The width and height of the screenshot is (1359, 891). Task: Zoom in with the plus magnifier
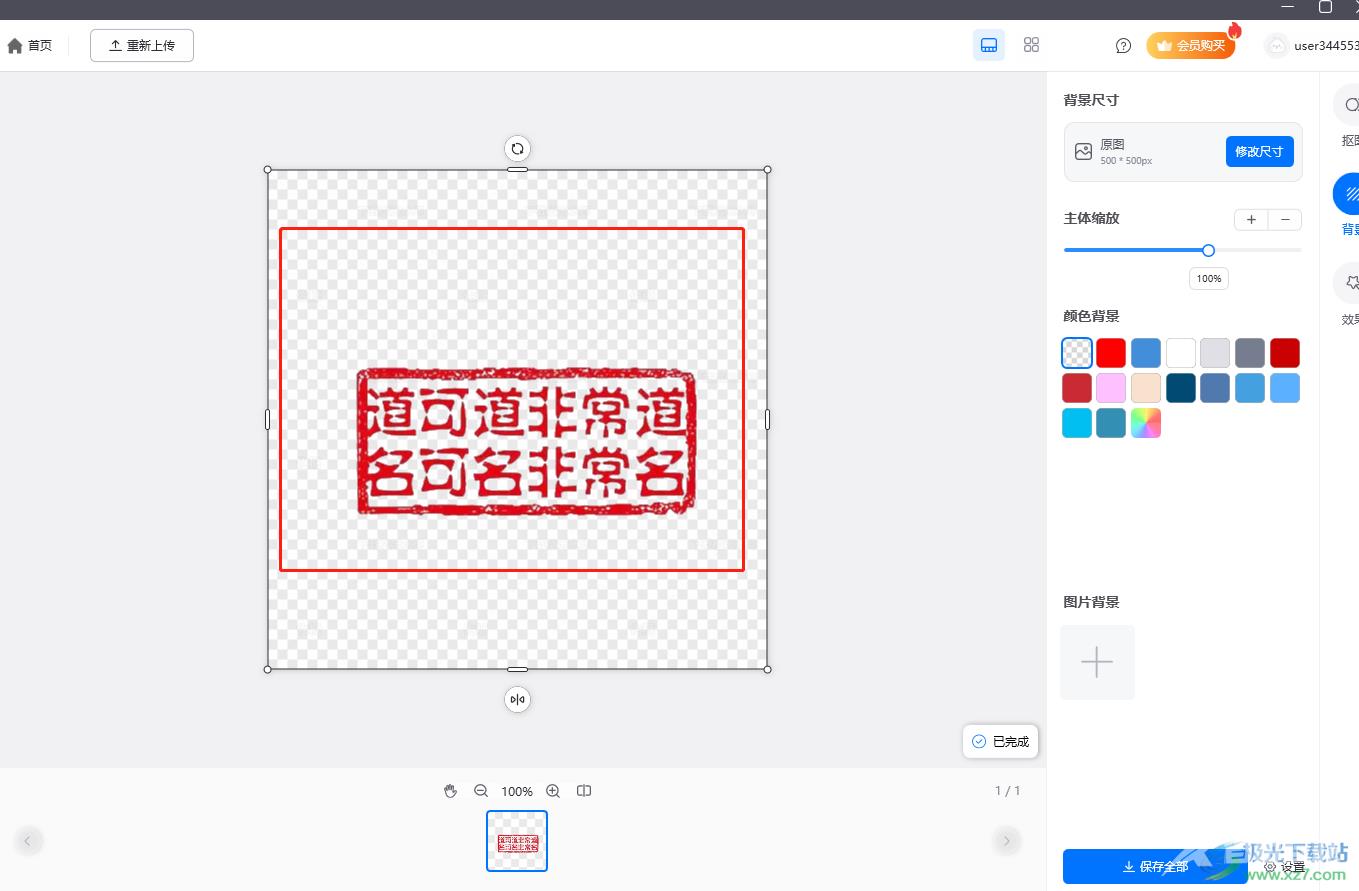pyautogui.click(x=553, y=791)
